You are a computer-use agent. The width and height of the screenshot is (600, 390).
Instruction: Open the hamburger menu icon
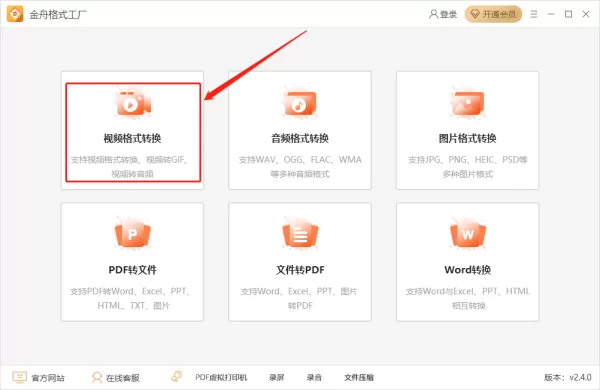tap(534, 14)
